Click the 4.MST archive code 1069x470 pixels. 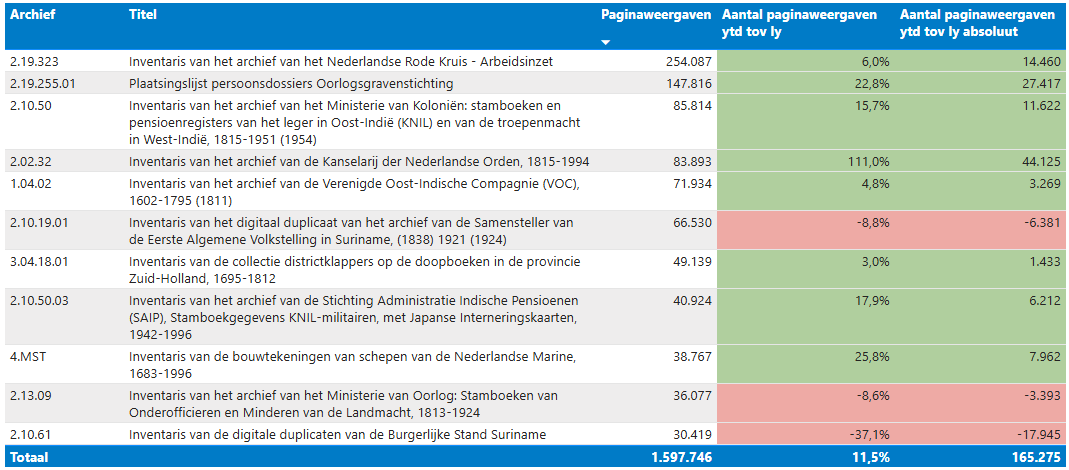[28, 356]
